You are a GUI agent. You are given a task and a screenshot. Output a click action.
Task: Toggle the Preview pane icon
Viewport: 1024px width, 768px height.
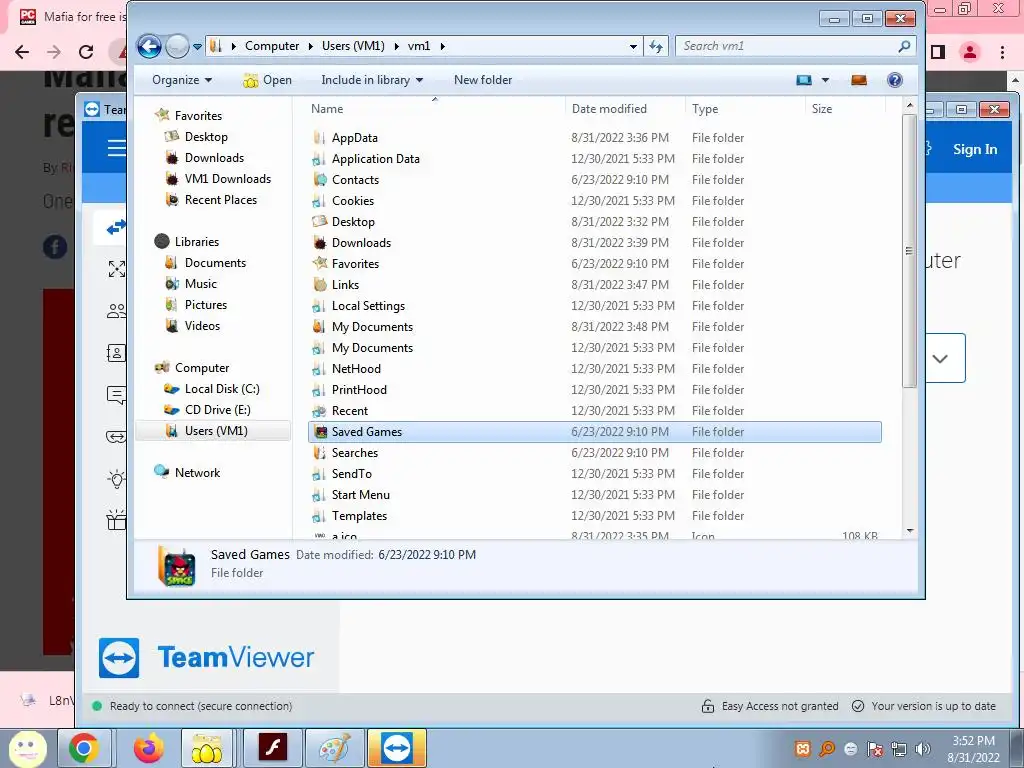coord(859,80)
